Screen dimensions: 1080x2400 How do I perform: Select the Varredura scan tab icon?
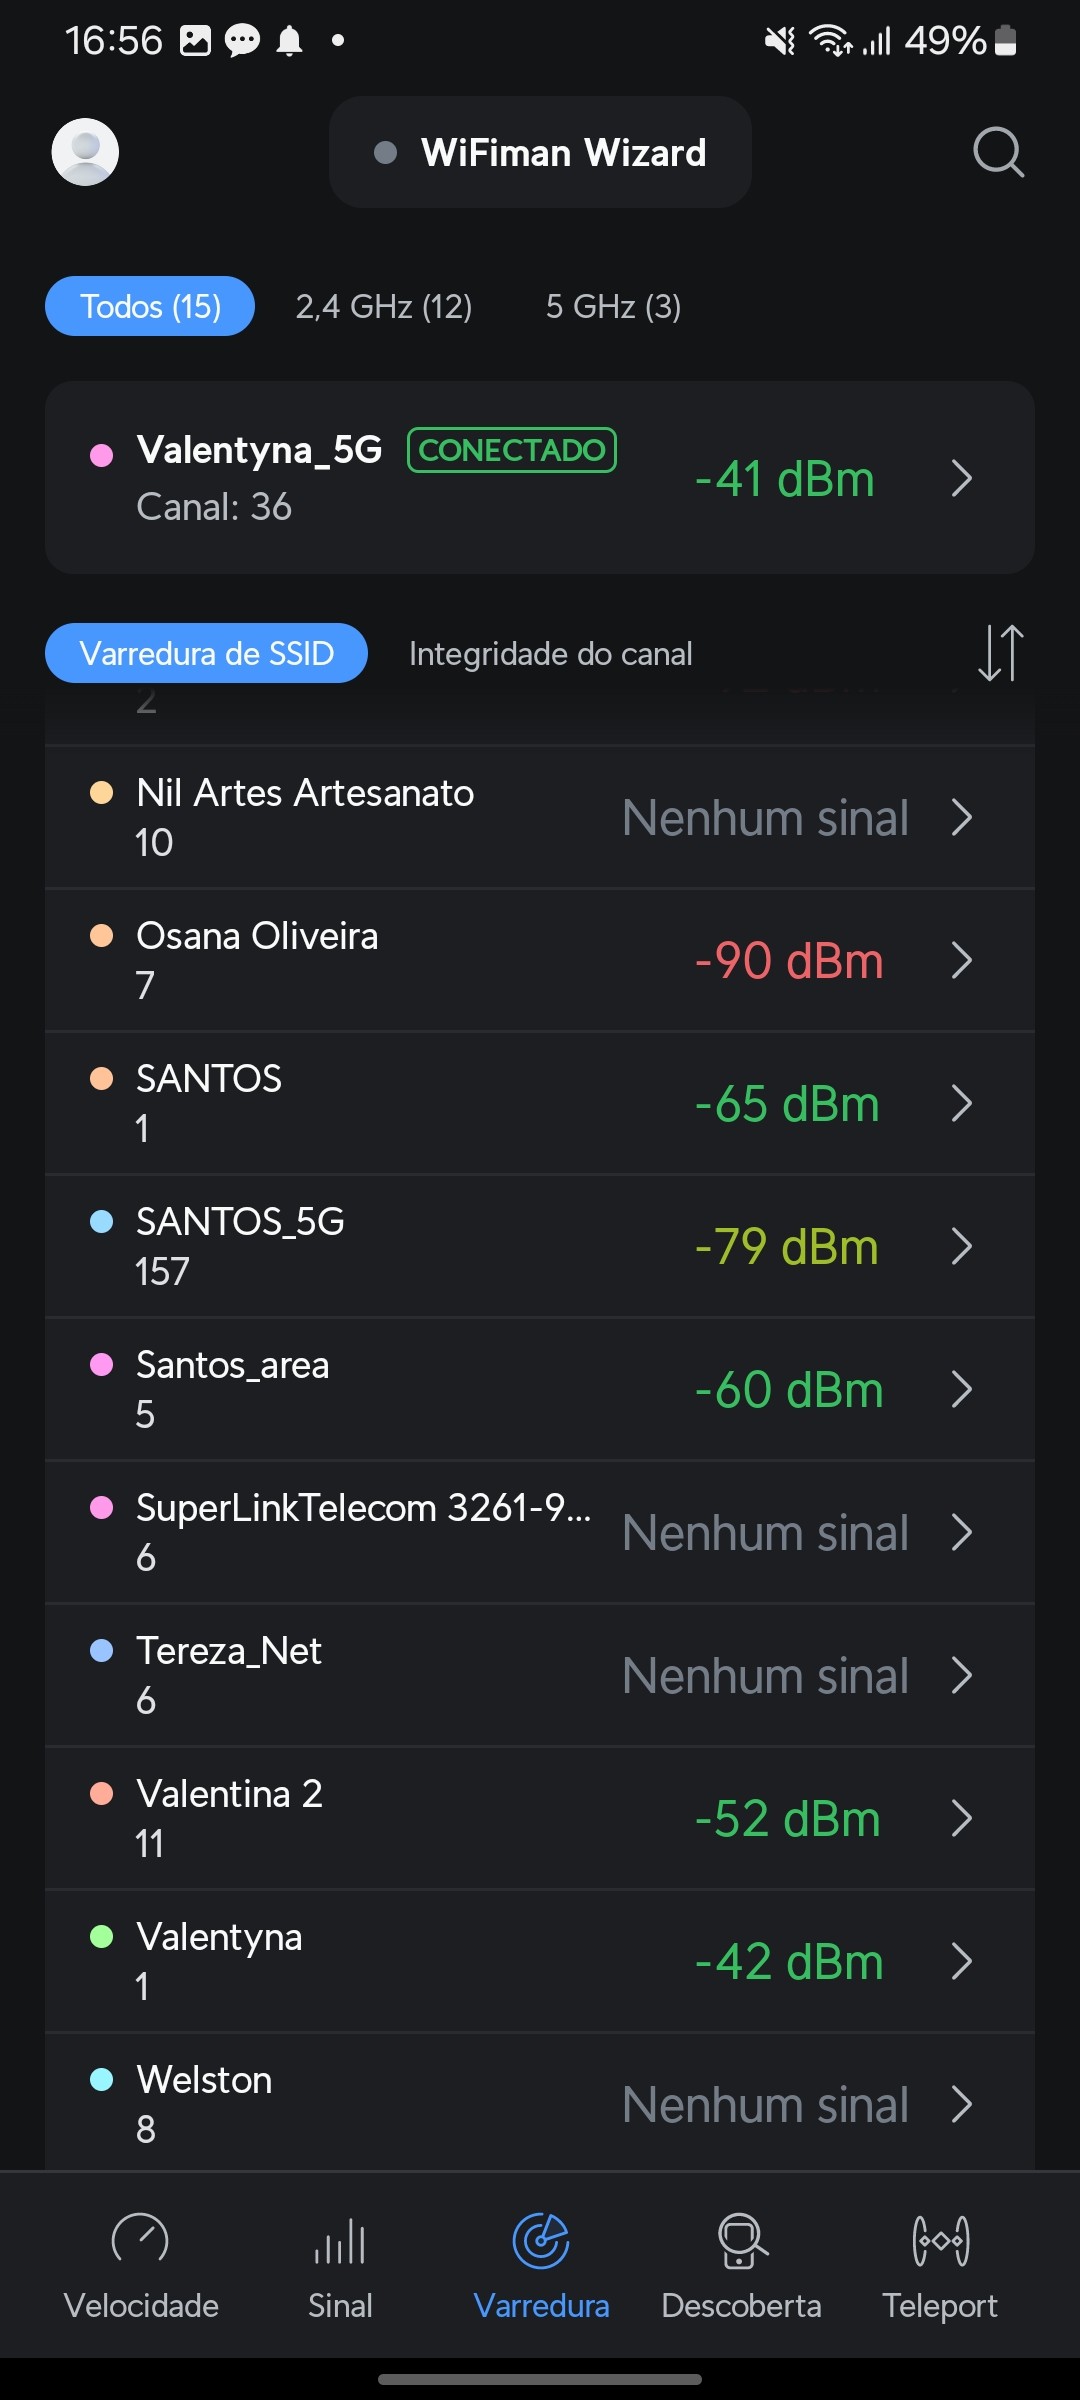[541, 2242]
